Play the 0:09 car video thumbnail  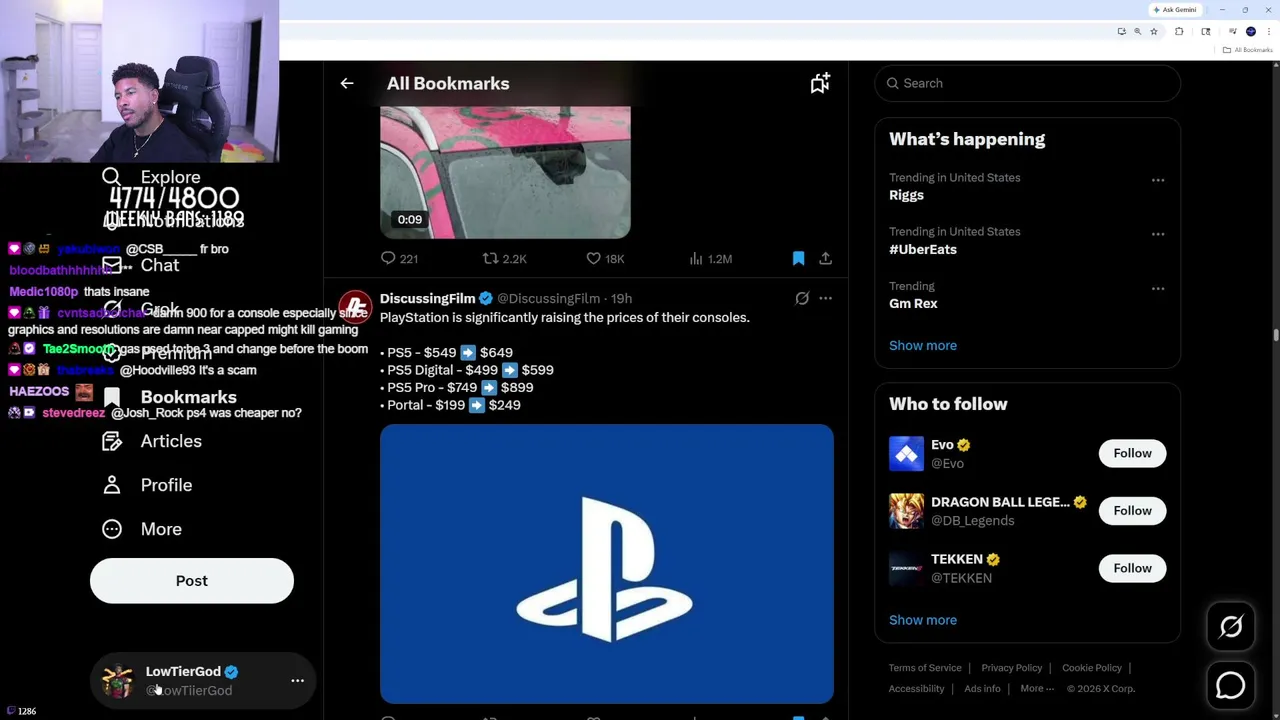(505, 172)
